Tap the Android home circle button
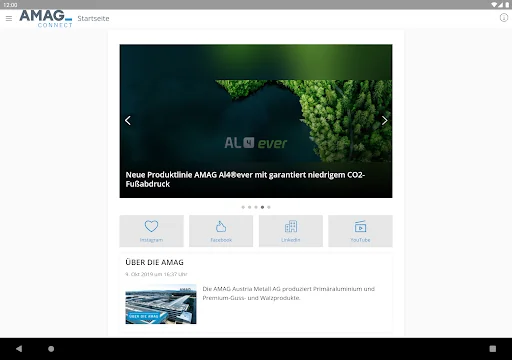The height and width of the screenshot is (360, 512). point(51,349)
